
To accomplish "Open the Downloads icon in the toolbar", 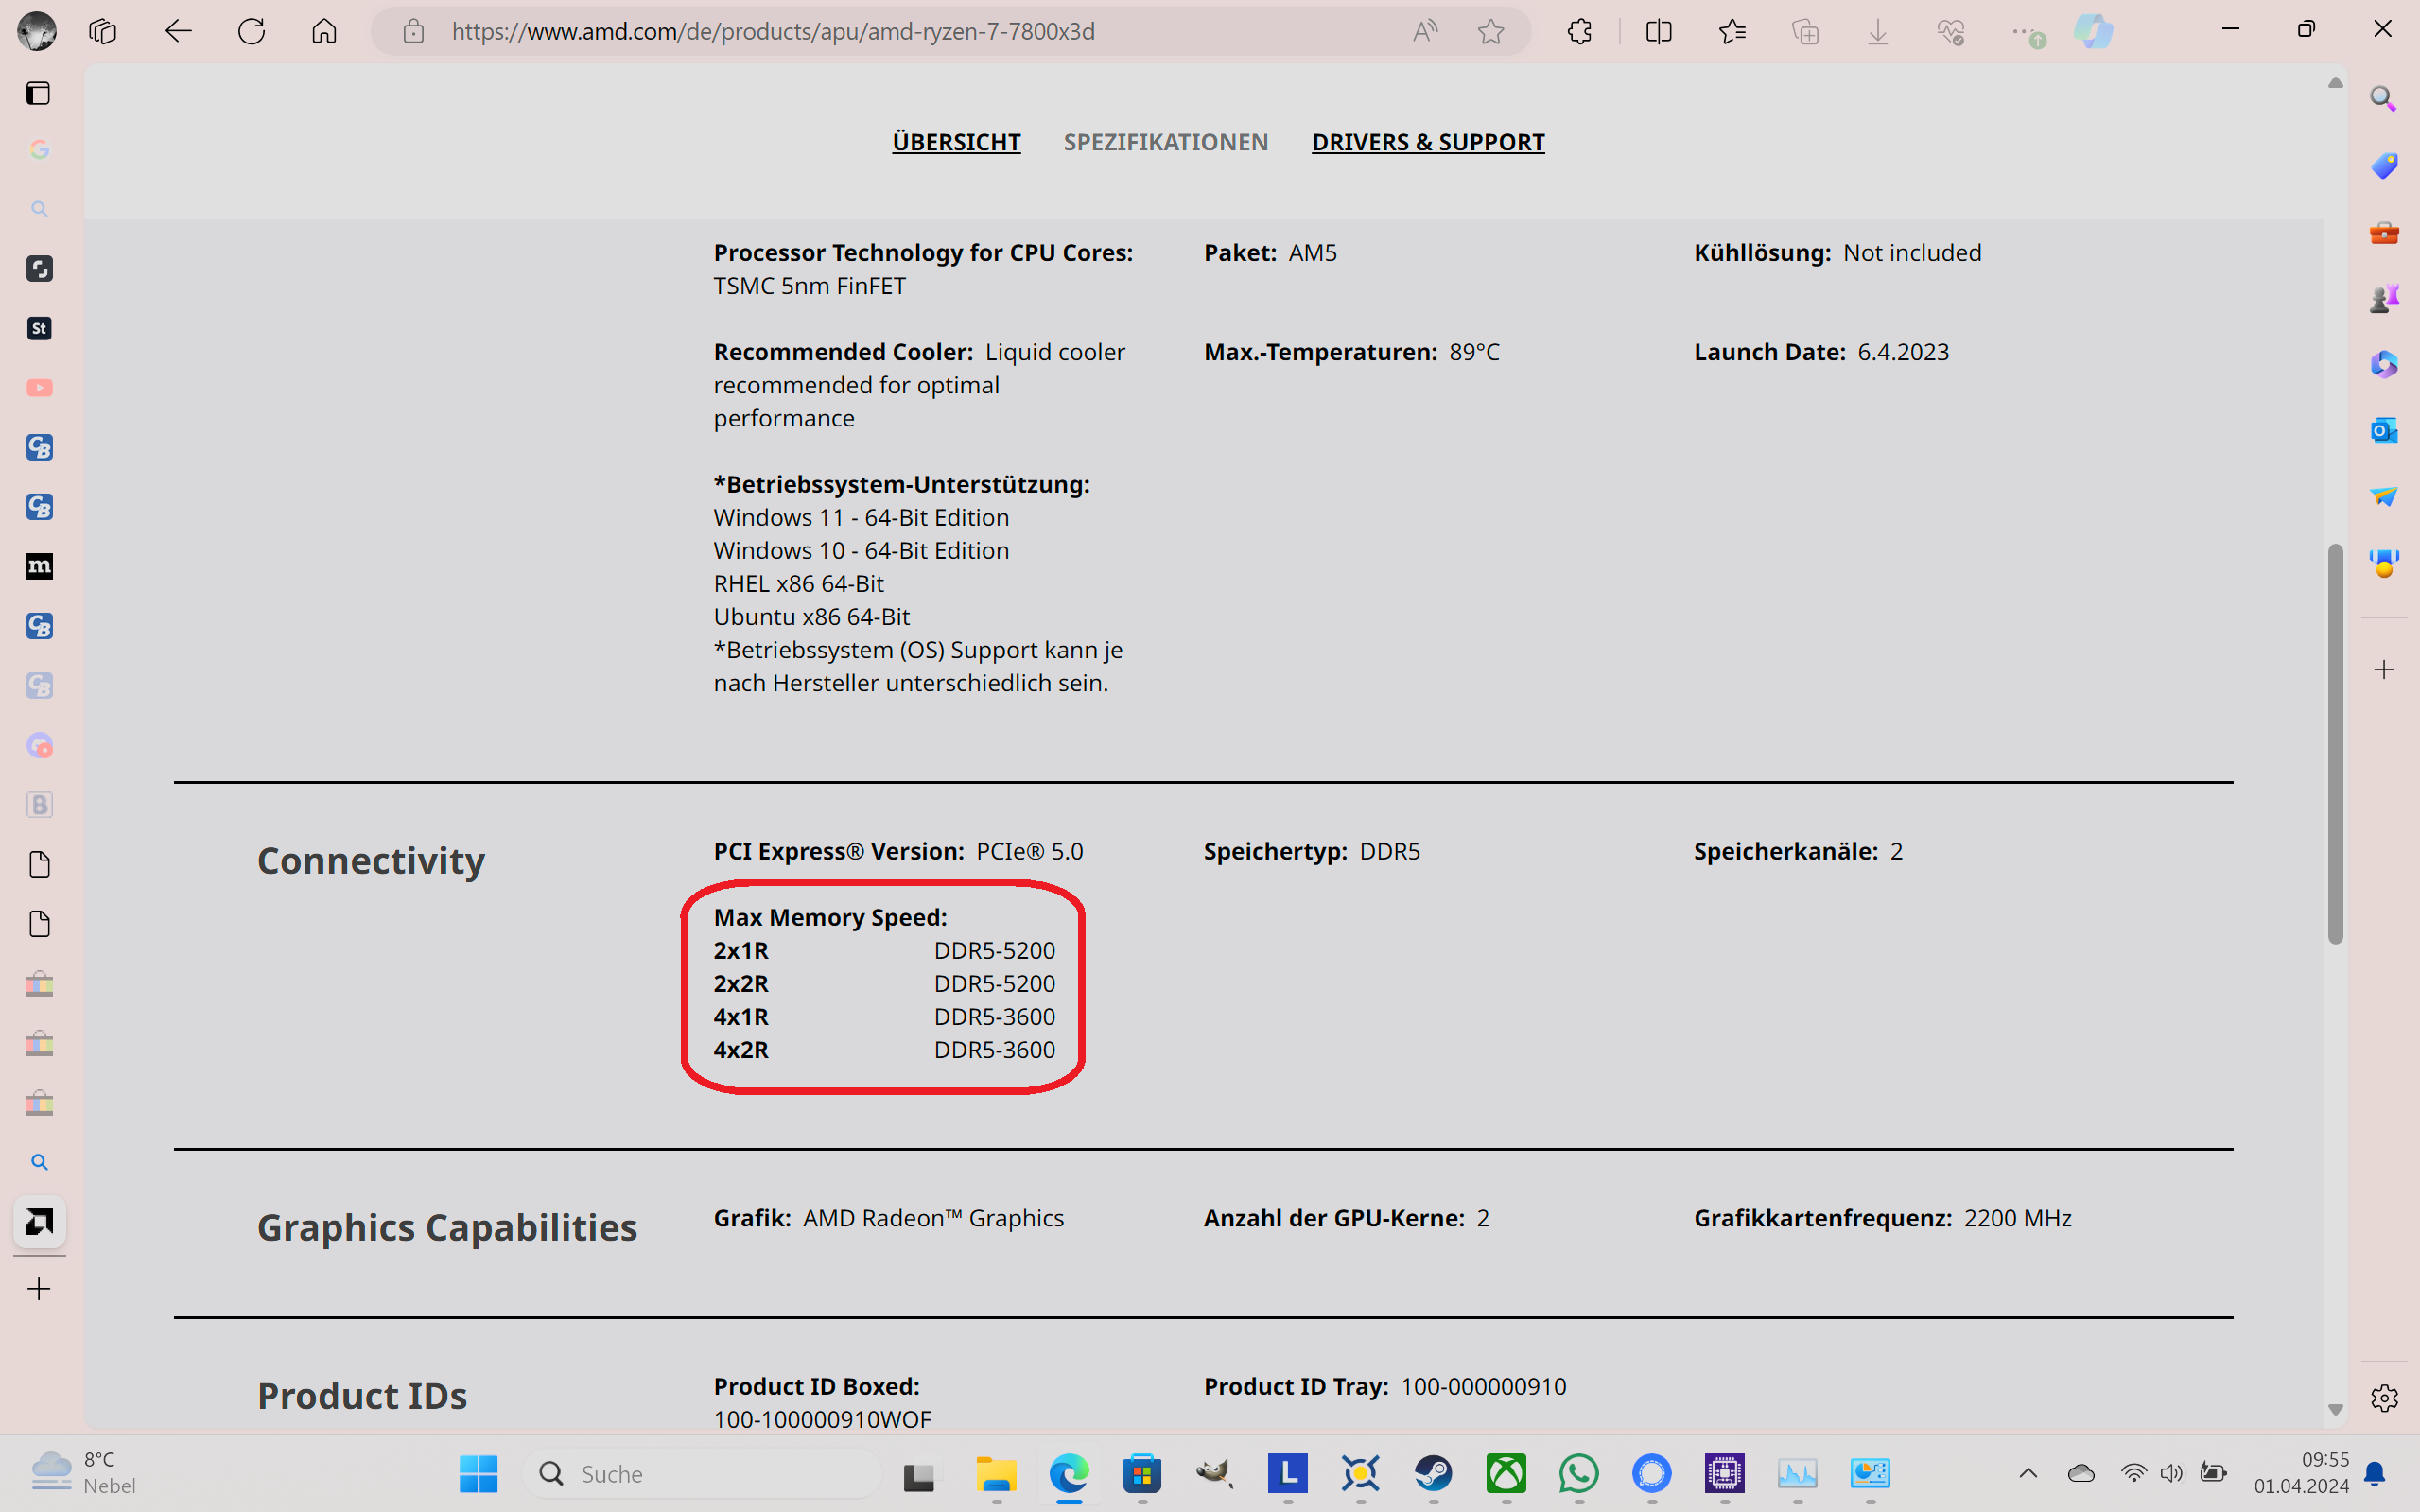I will point(1878,31).
